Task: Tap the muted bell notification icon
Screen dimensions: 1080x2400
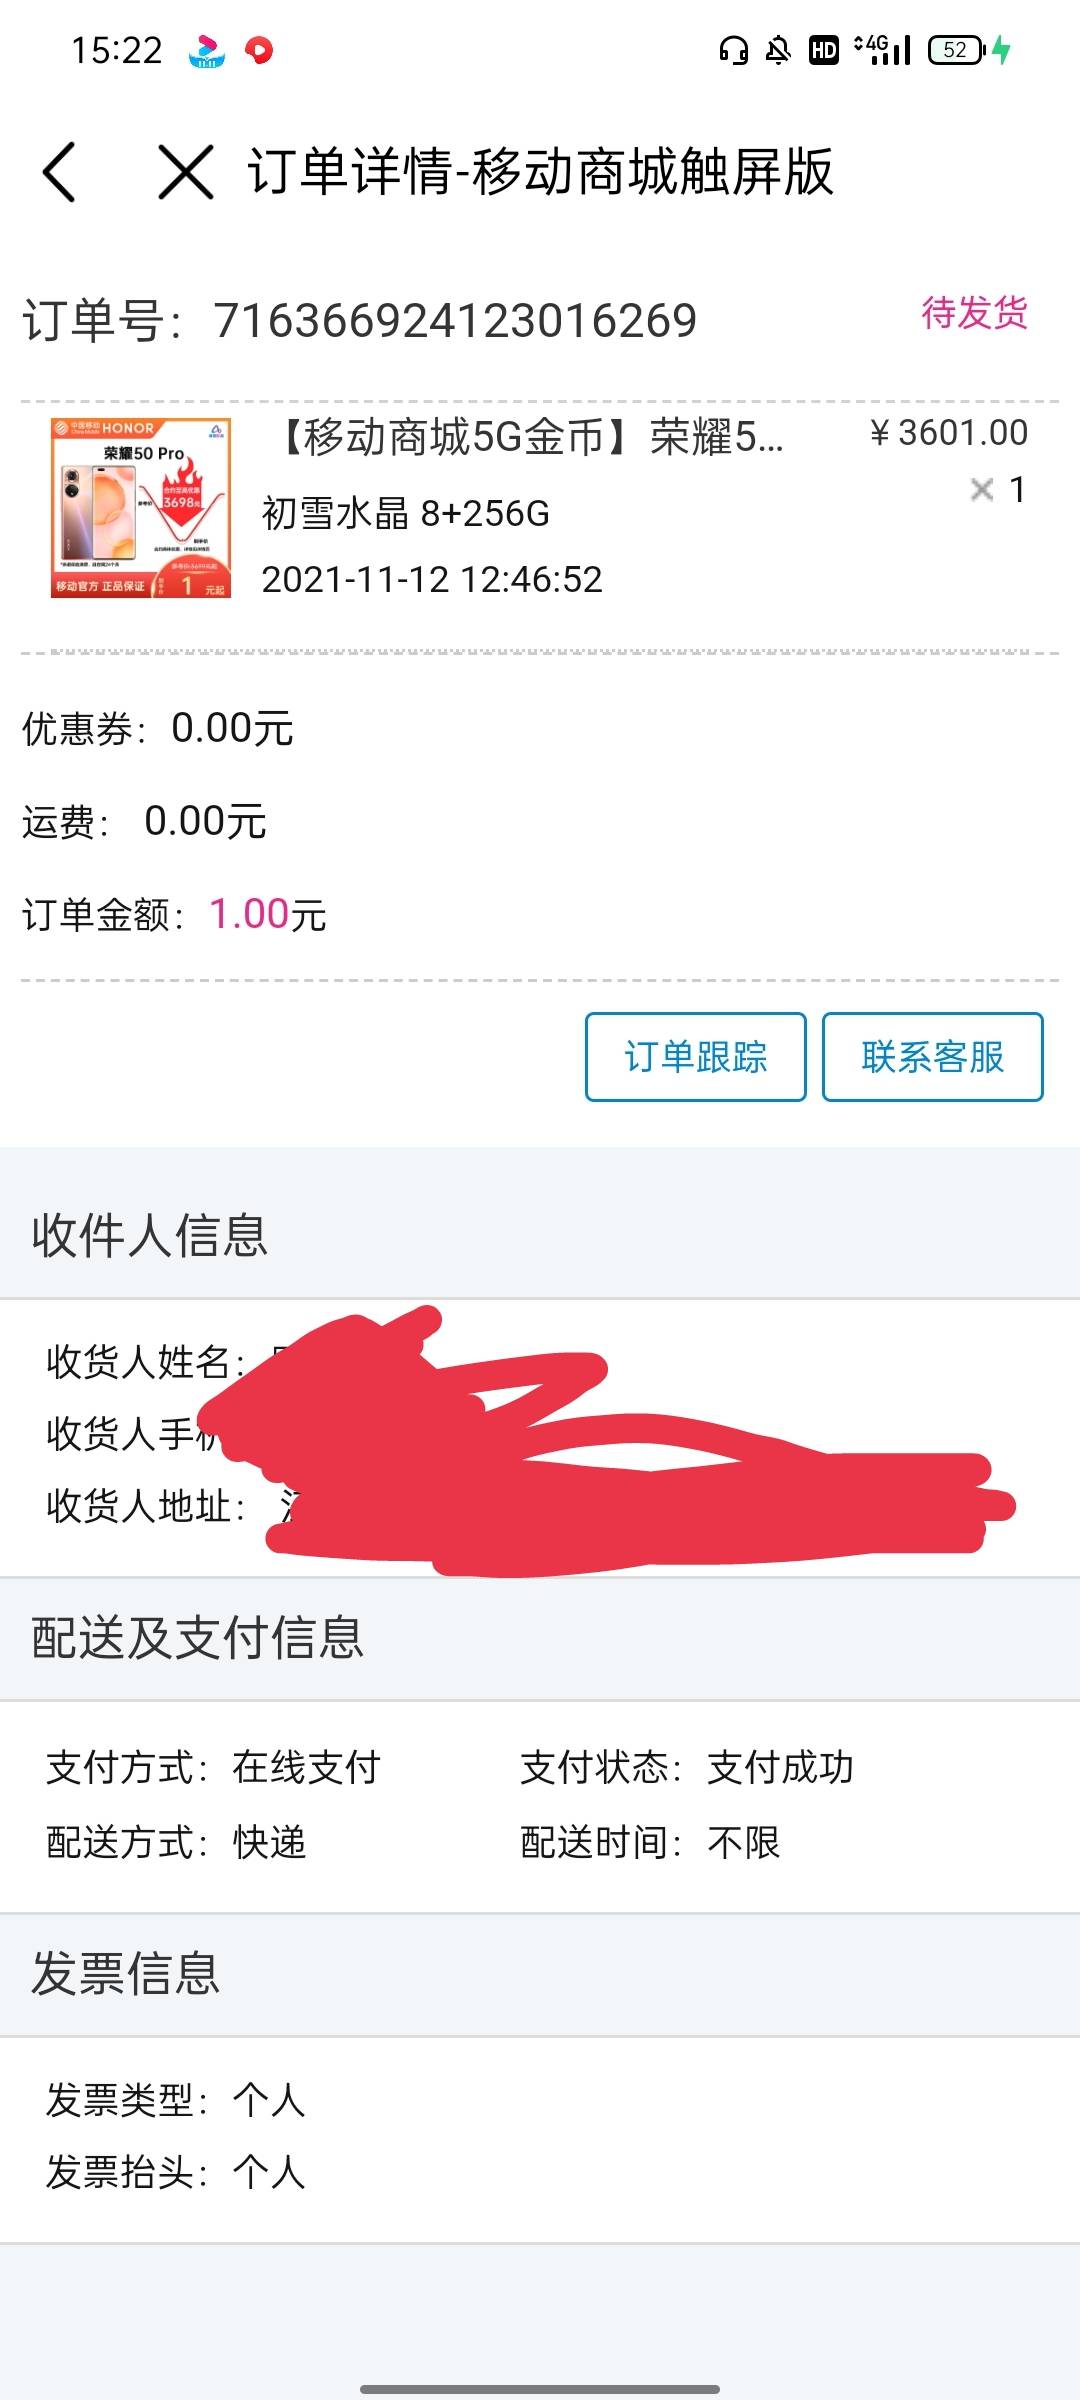Action: 778,50
